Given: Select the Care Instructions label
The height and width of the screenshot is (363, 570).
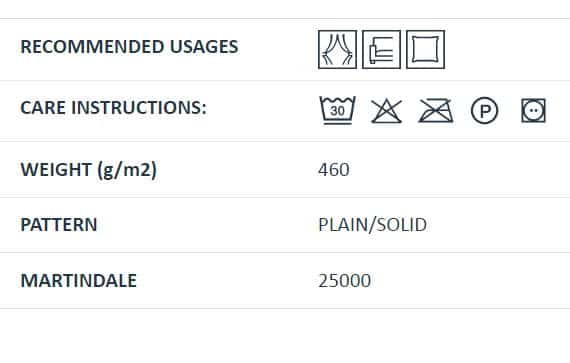Looking at the screenshot, I should click(x=113, y=108).
